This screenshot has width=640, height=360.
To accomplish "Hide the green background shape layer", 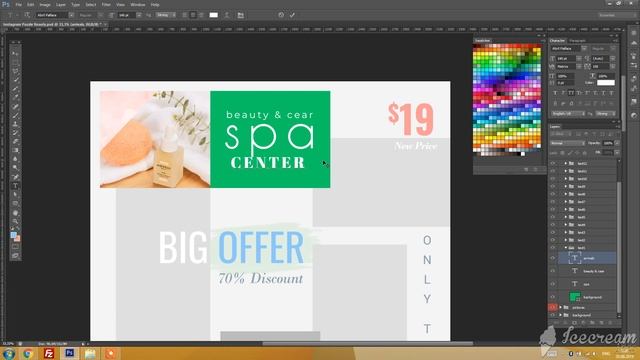I will [553, 297].
